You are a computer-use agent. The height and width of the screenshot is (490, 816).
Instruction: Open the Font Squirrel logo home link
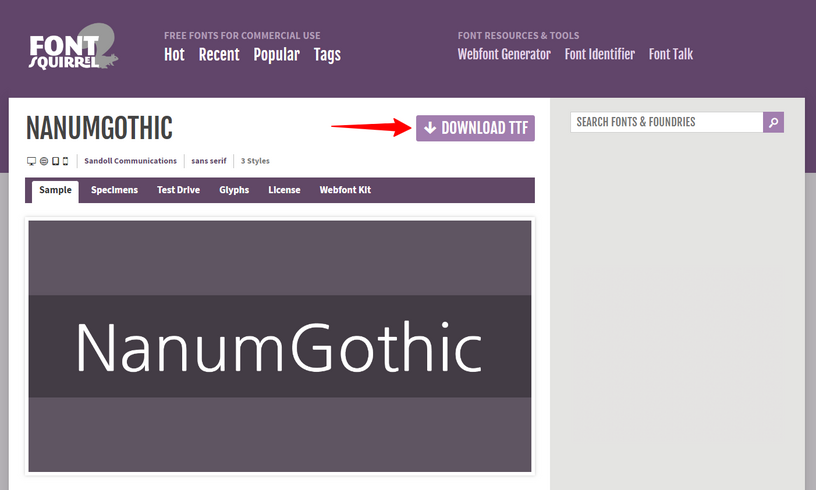click(73, 46)
